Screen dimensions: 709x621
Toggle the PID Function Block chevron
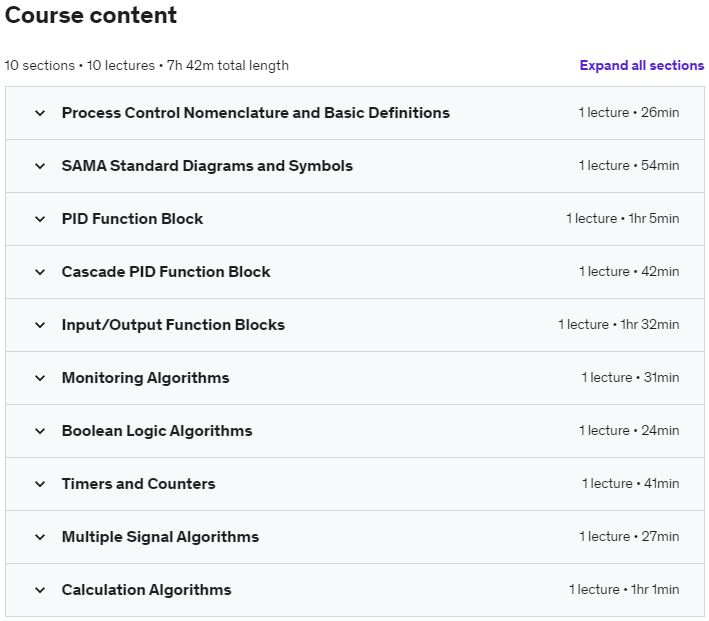pos(40,219)
